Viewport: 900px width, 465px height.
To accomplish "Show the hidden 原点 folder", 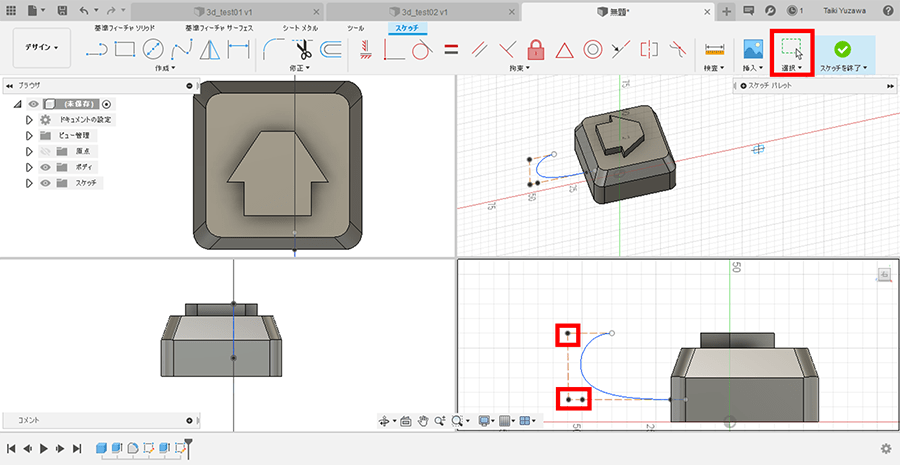I will coord(44,151).
